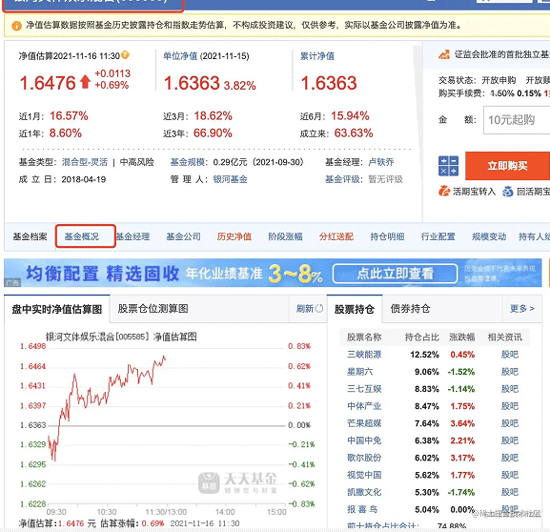This screenshot has height=532, width=550.
Task: Open the 基金概况 tab
Action: click(x=82, y=237)
